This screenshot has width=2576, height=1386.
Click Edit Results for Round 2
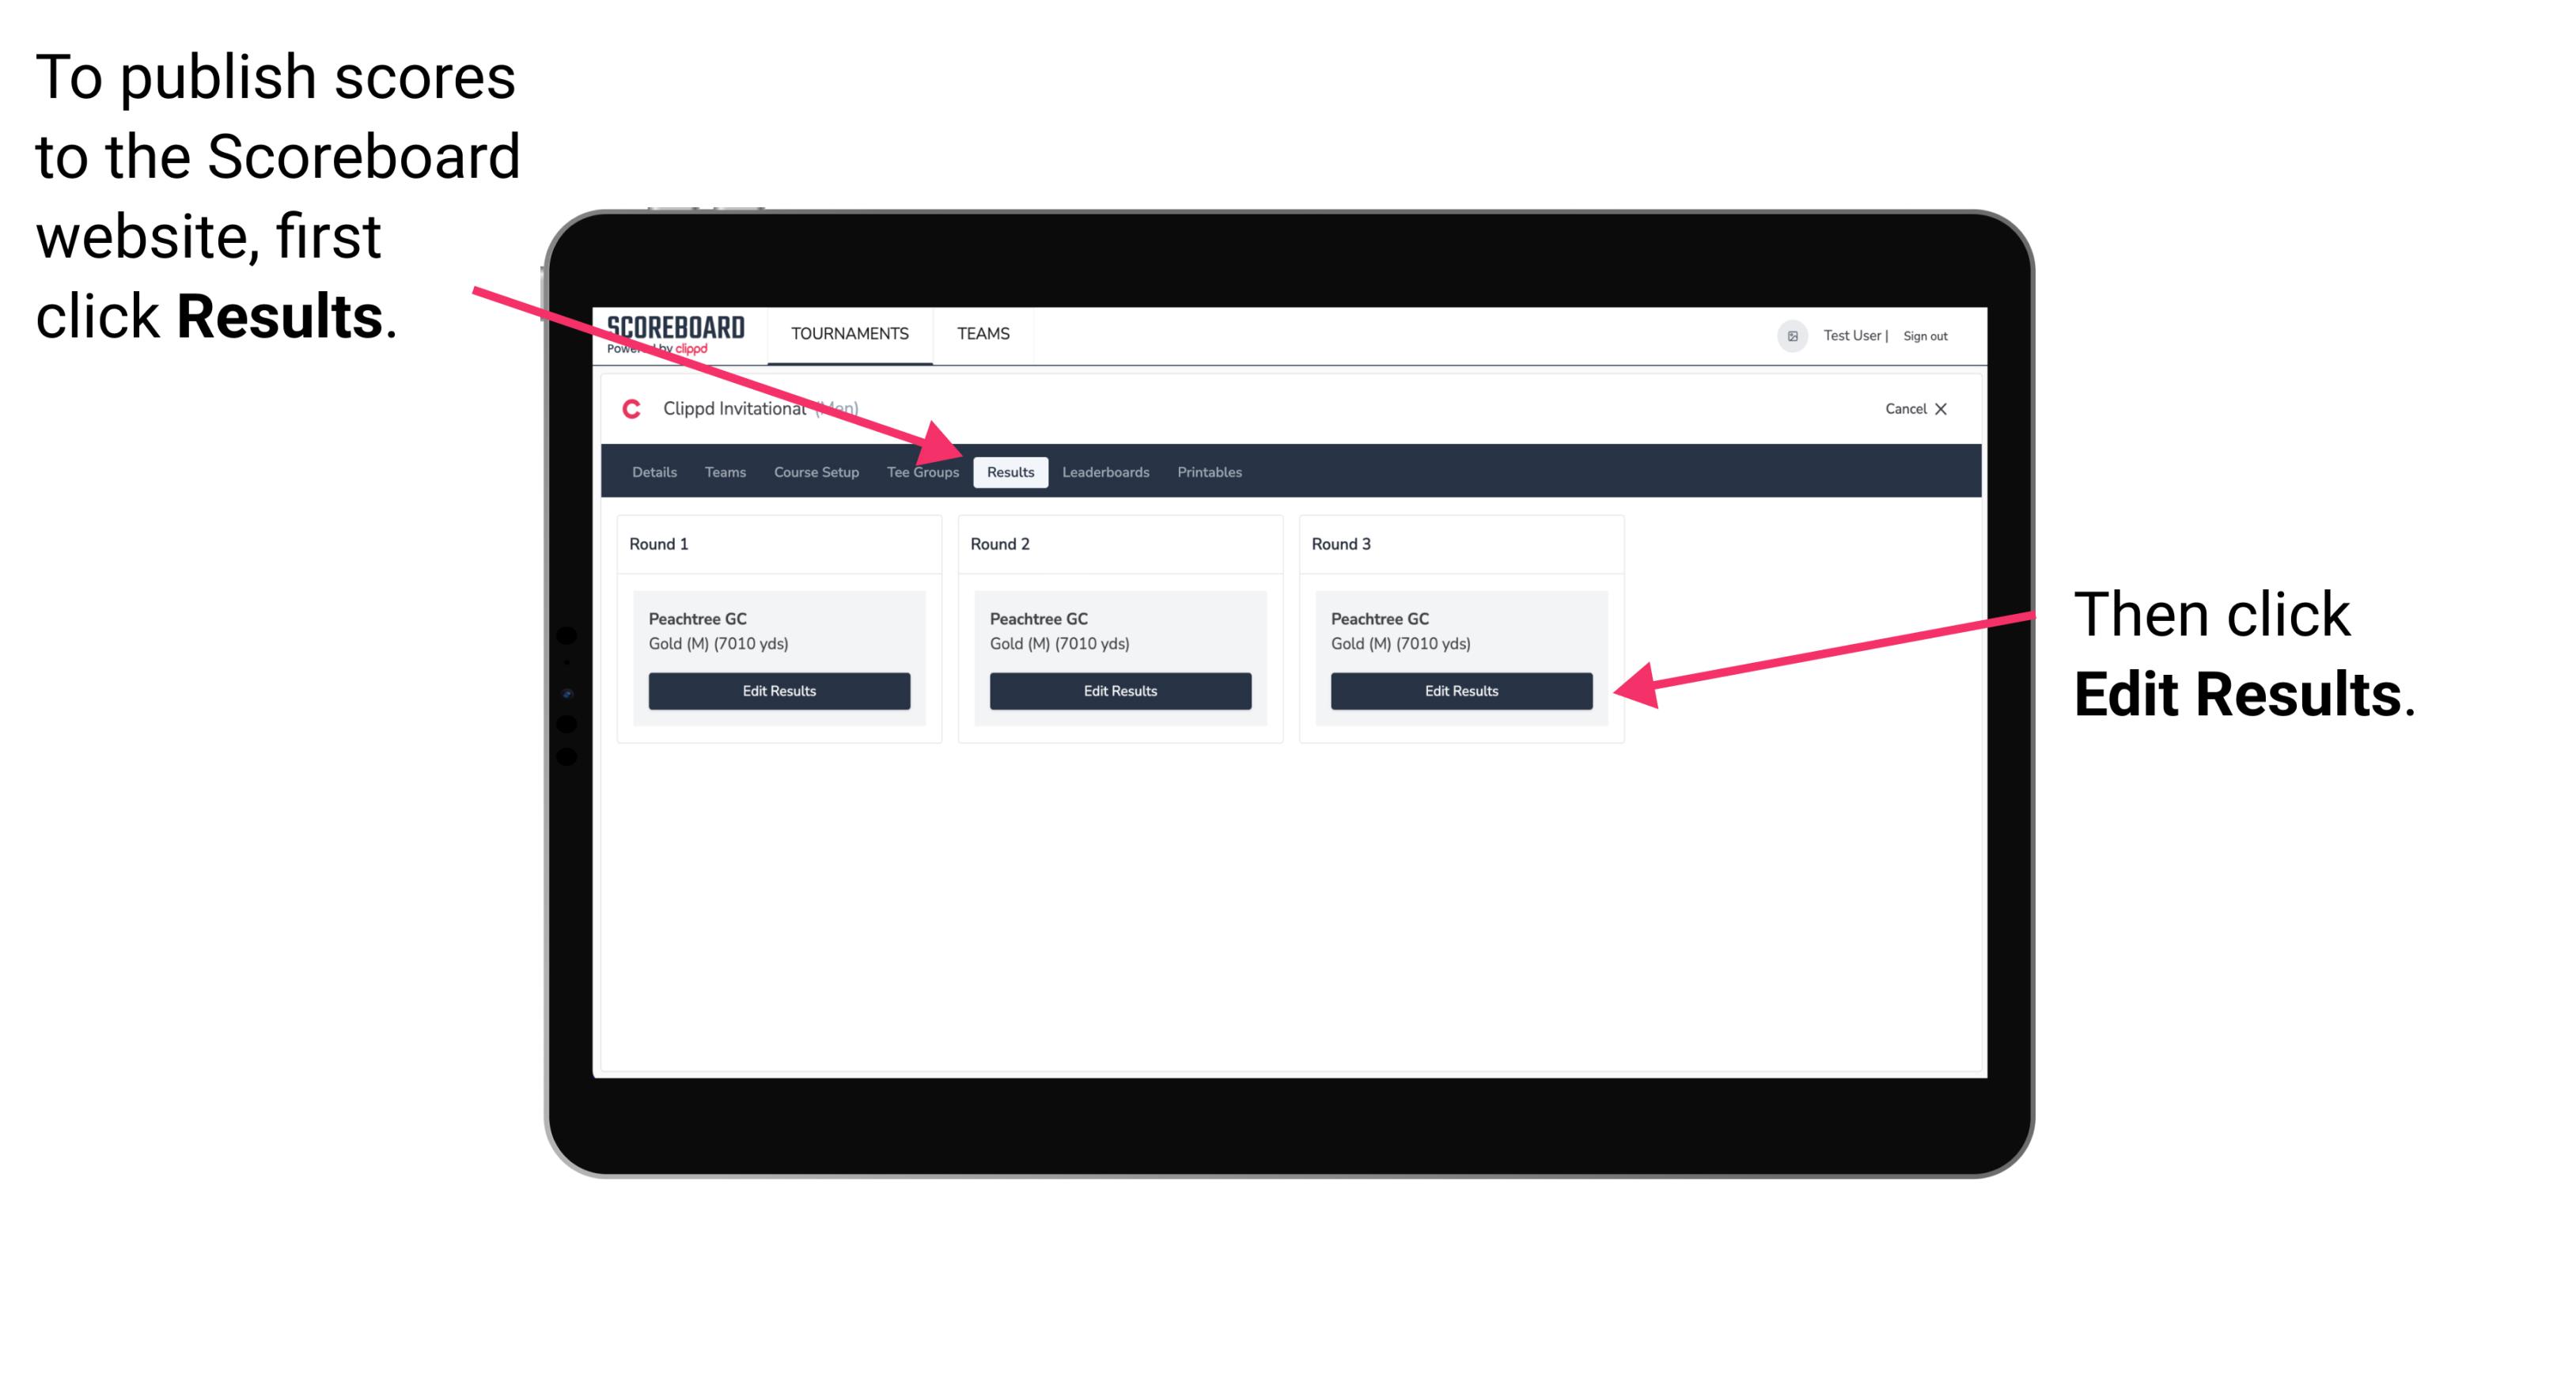coord(1119,691)
